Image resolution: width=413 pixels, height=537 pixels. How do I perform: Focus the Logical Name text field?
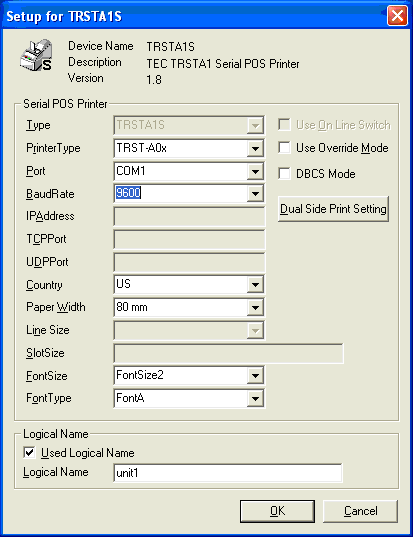coord(228,473)
